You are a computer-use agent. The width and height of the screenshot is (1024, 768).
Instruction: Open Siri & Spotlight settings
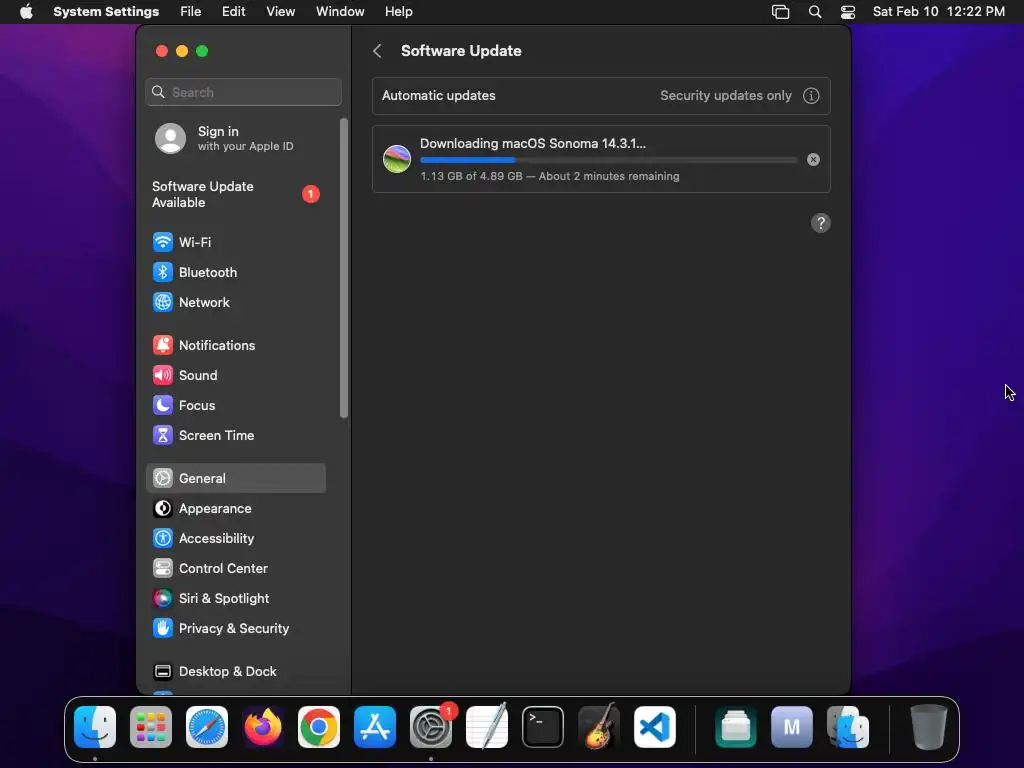[x=236, y=599]
